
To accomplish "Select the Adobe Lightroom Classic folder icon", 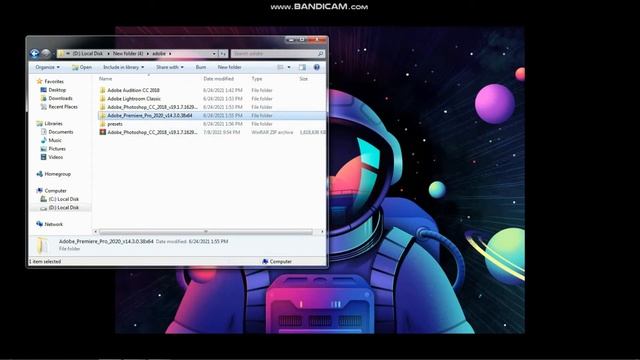I will [102, 99].
